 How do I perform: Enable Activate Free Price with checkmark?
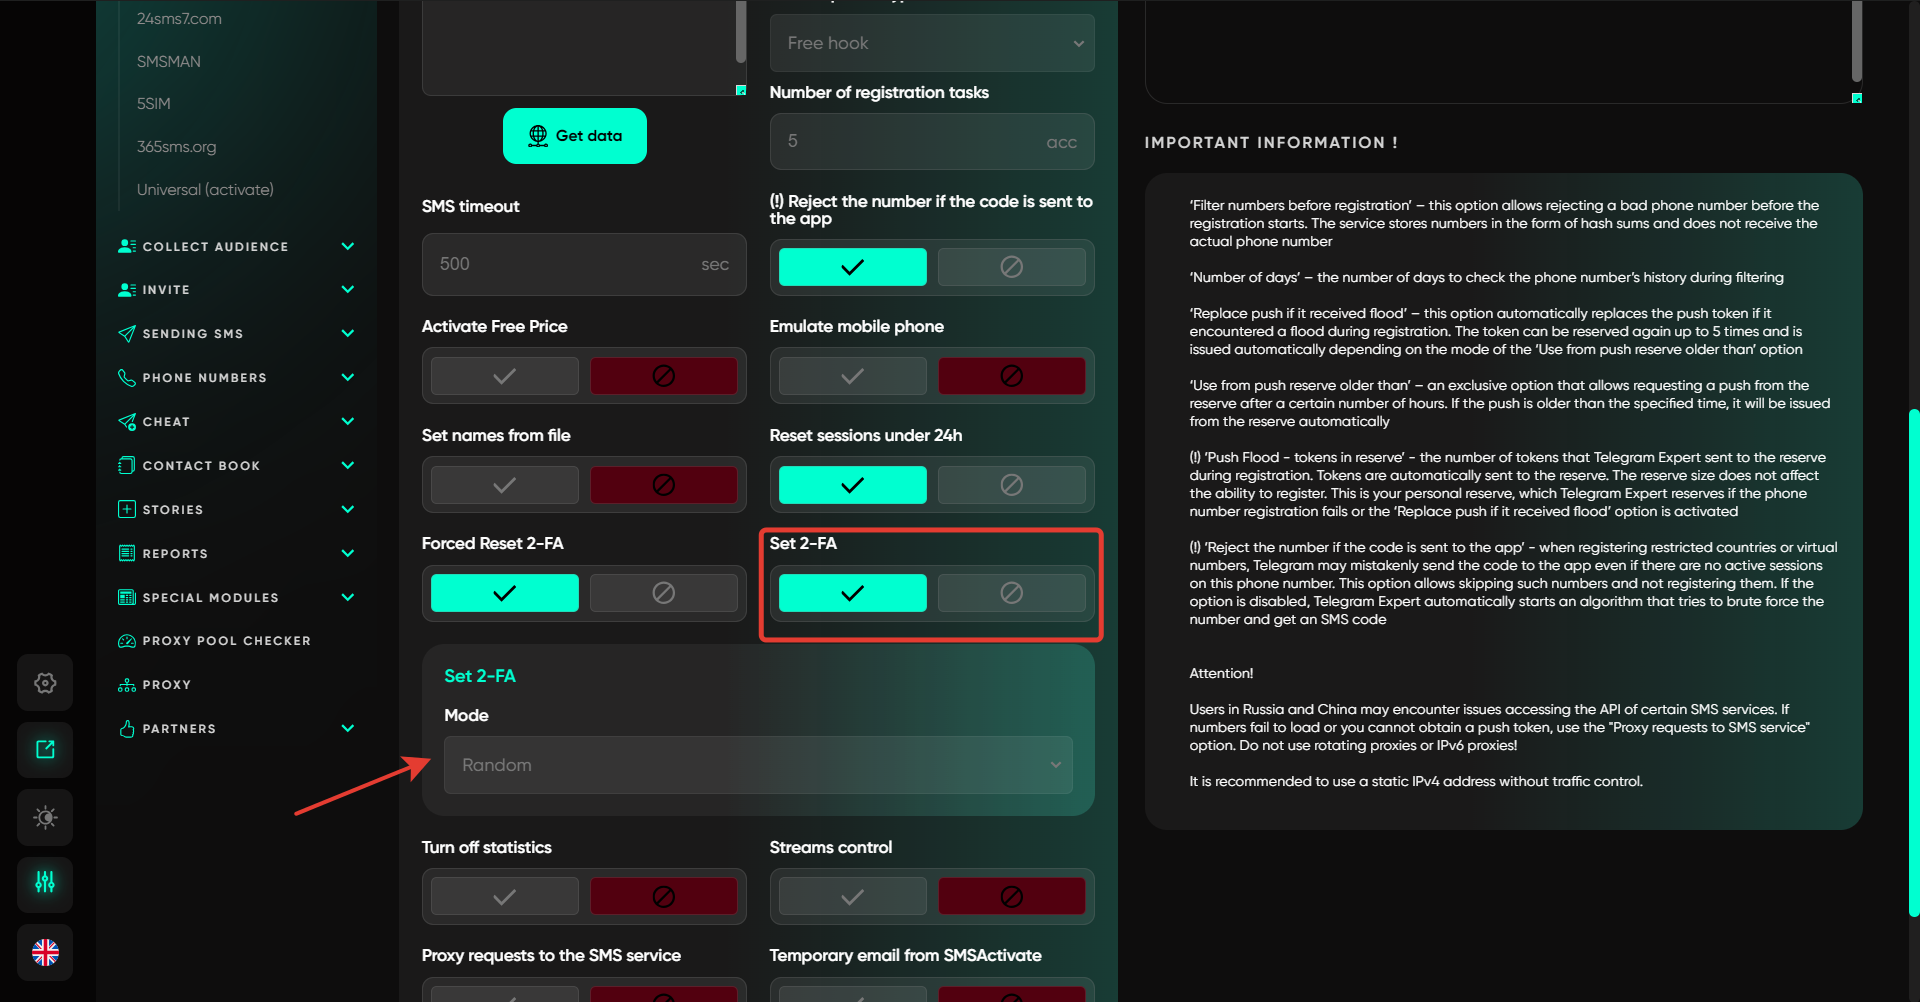[505, 376]
